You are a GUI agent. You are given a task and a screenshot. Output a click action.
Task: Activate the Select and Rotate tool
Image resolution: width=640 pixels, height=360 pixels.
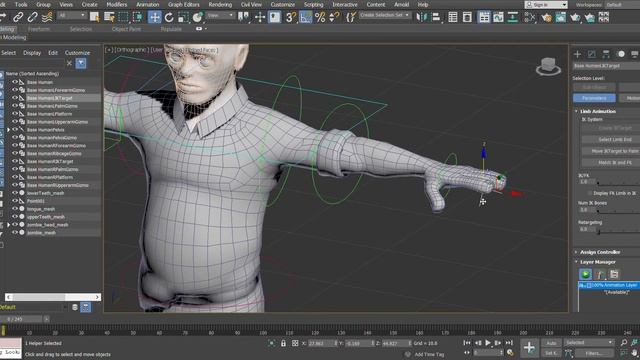tap(169, 17)
